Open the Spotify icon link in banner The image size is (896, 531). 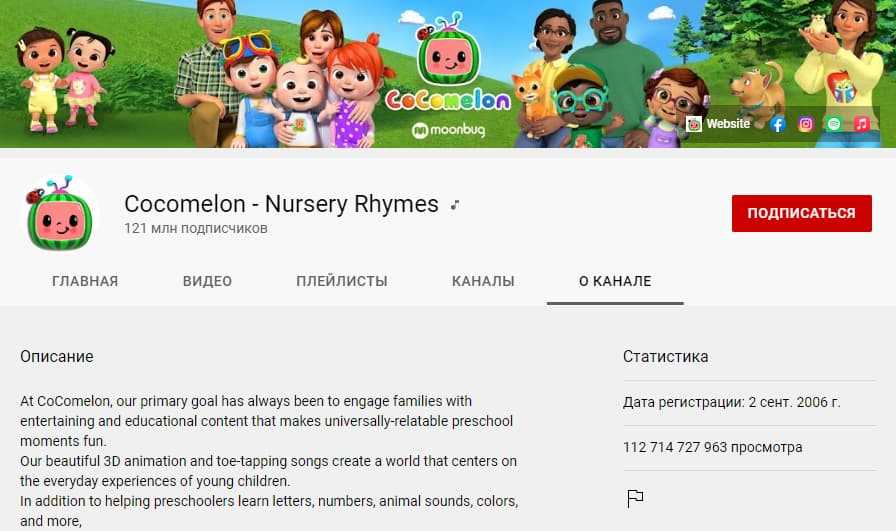(x=834, y=124)
